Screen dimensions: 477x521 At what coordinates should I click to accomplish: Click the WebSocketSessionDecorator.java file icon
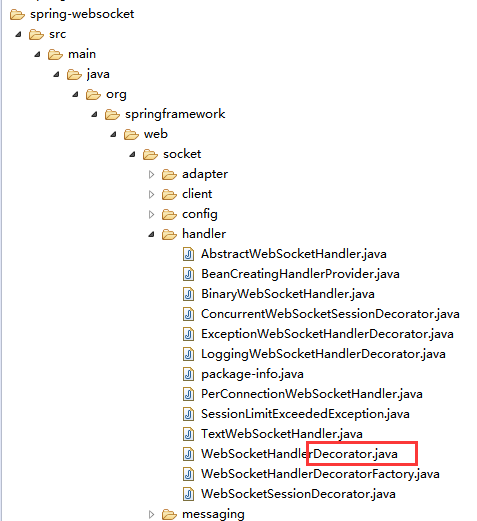point(188,494)
